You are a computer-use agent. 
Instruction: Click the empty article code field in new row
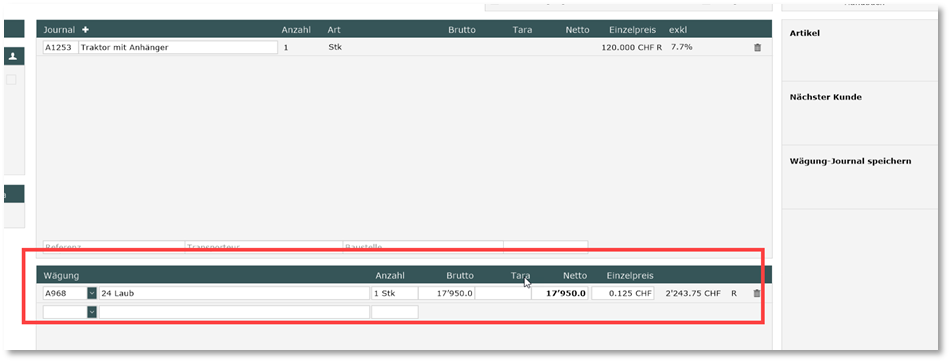click(65, 311)
